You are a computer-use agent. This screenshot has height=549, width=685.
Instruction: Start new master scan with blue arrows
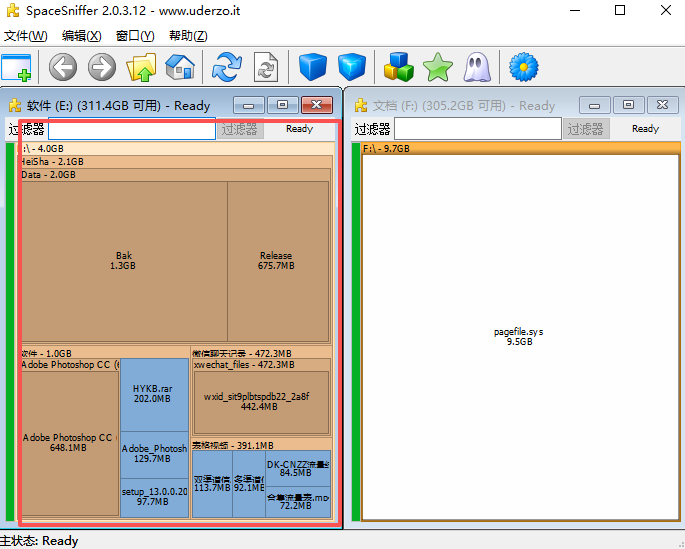(x=227, y=67)
